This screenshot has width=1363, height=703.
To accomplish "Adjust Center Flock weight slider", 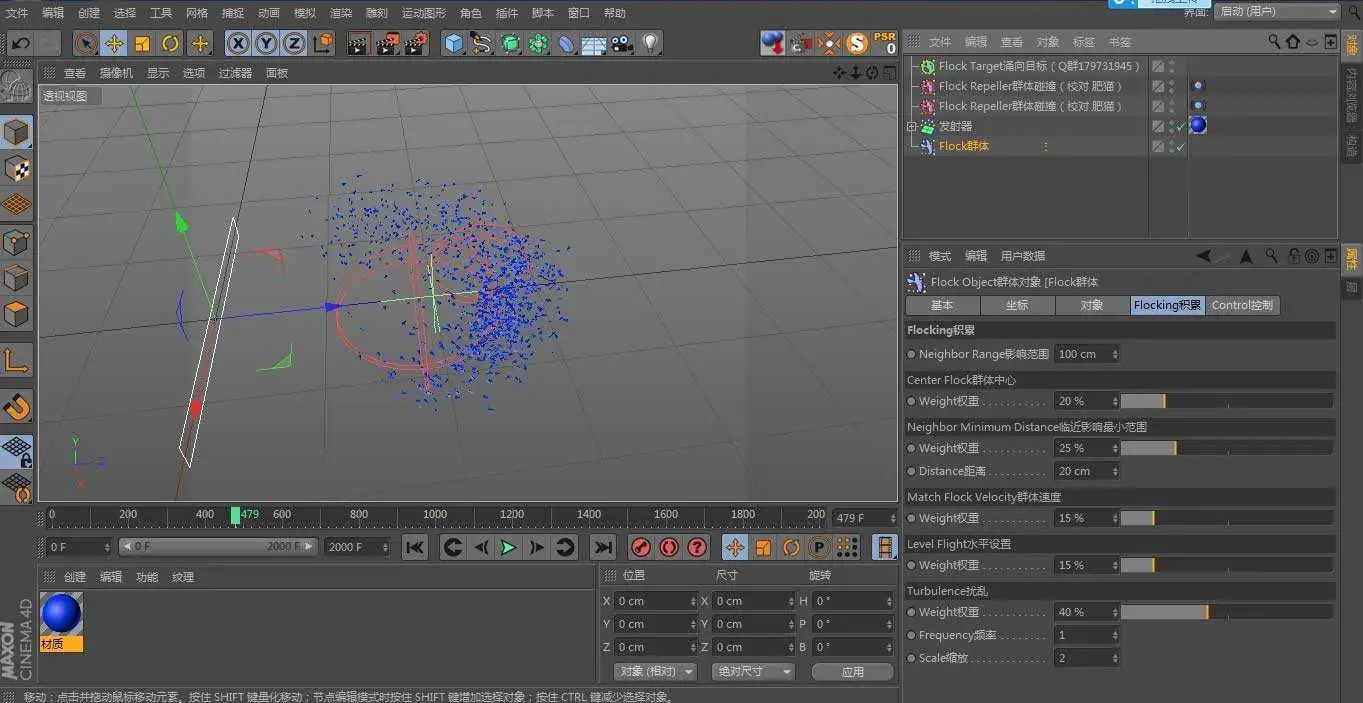I will click(1227, 401).
